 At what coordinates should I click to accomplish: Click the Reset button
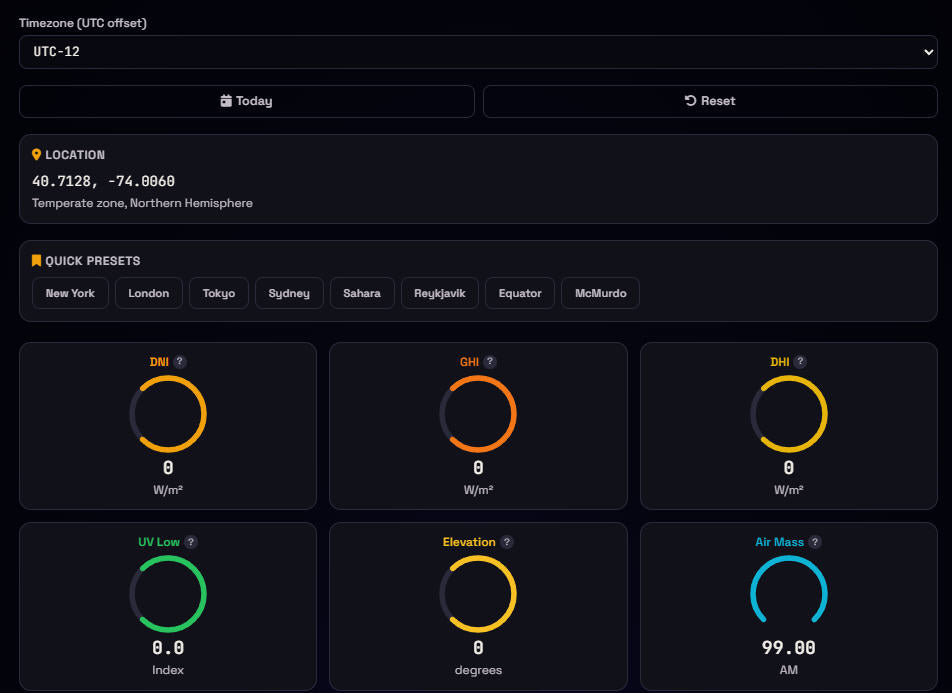click(710, 101)
